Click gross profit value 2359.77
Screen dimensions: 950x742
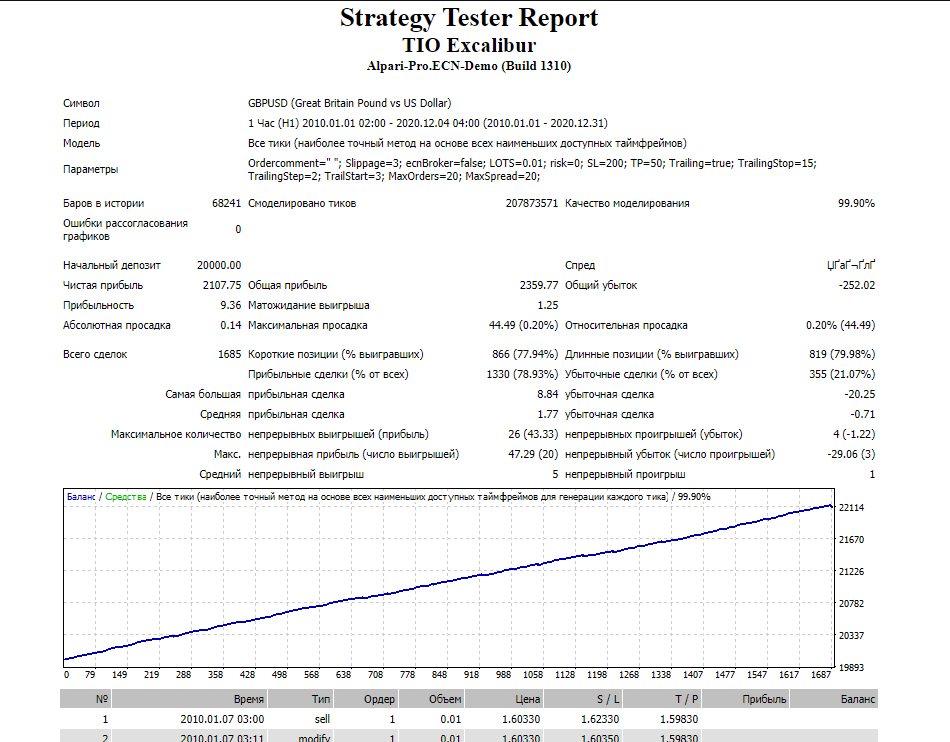coord(539,285)
